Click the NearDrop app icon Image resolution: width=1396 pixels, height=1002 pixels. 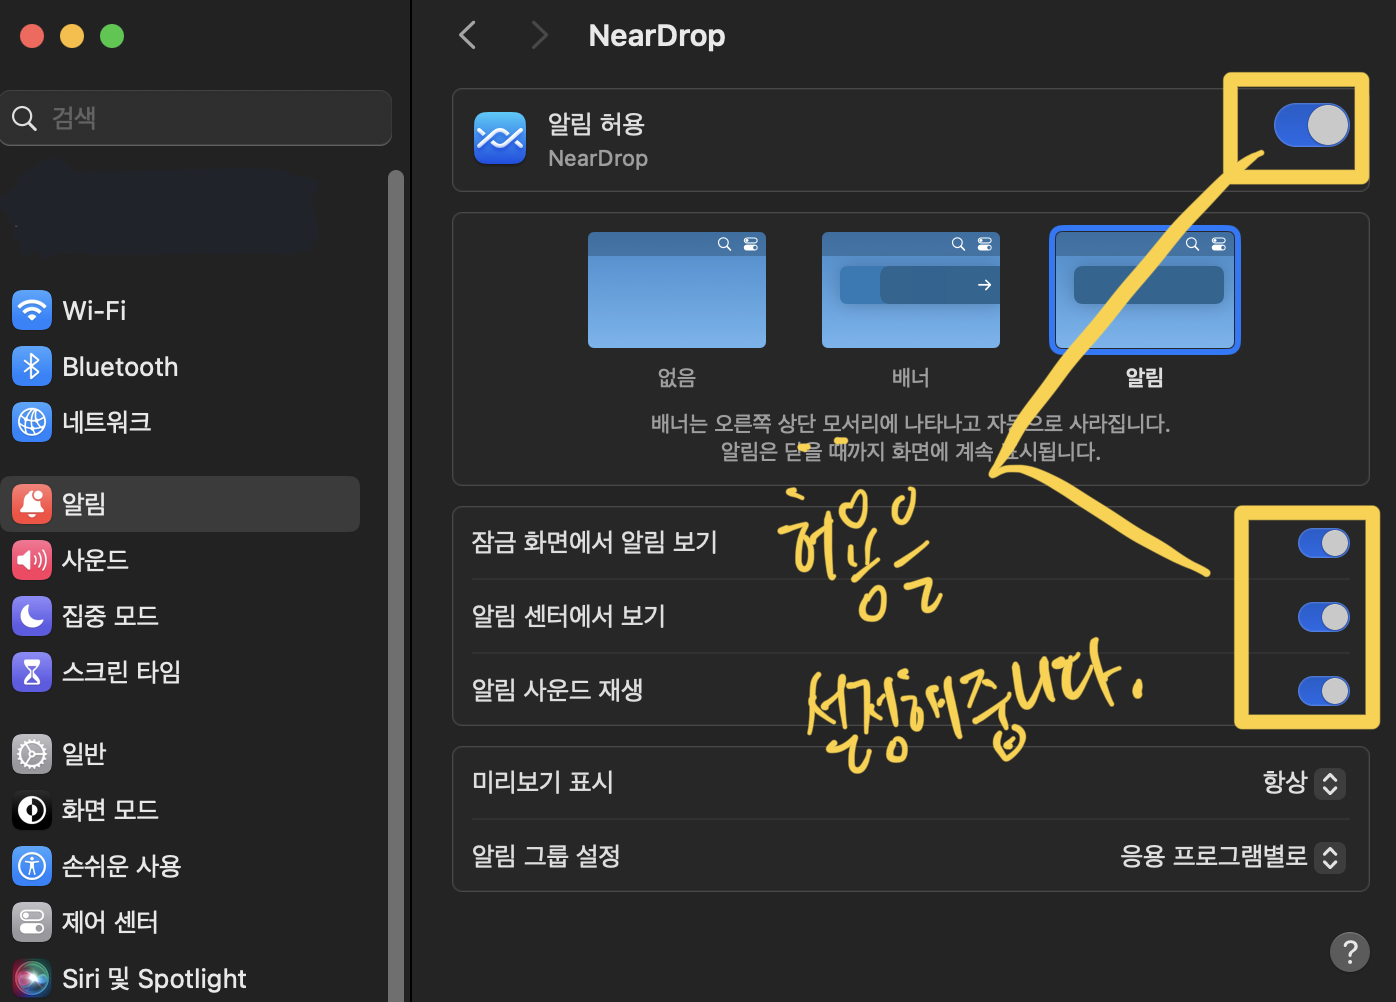point(500,138)
